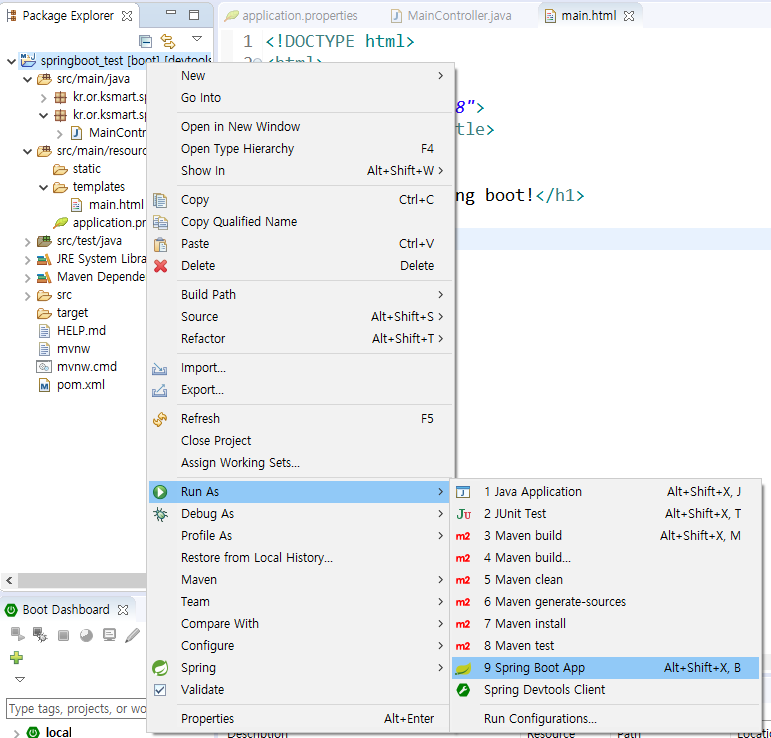Close the main.html editor tab
771x738 pixels.
tap(628, 16)
